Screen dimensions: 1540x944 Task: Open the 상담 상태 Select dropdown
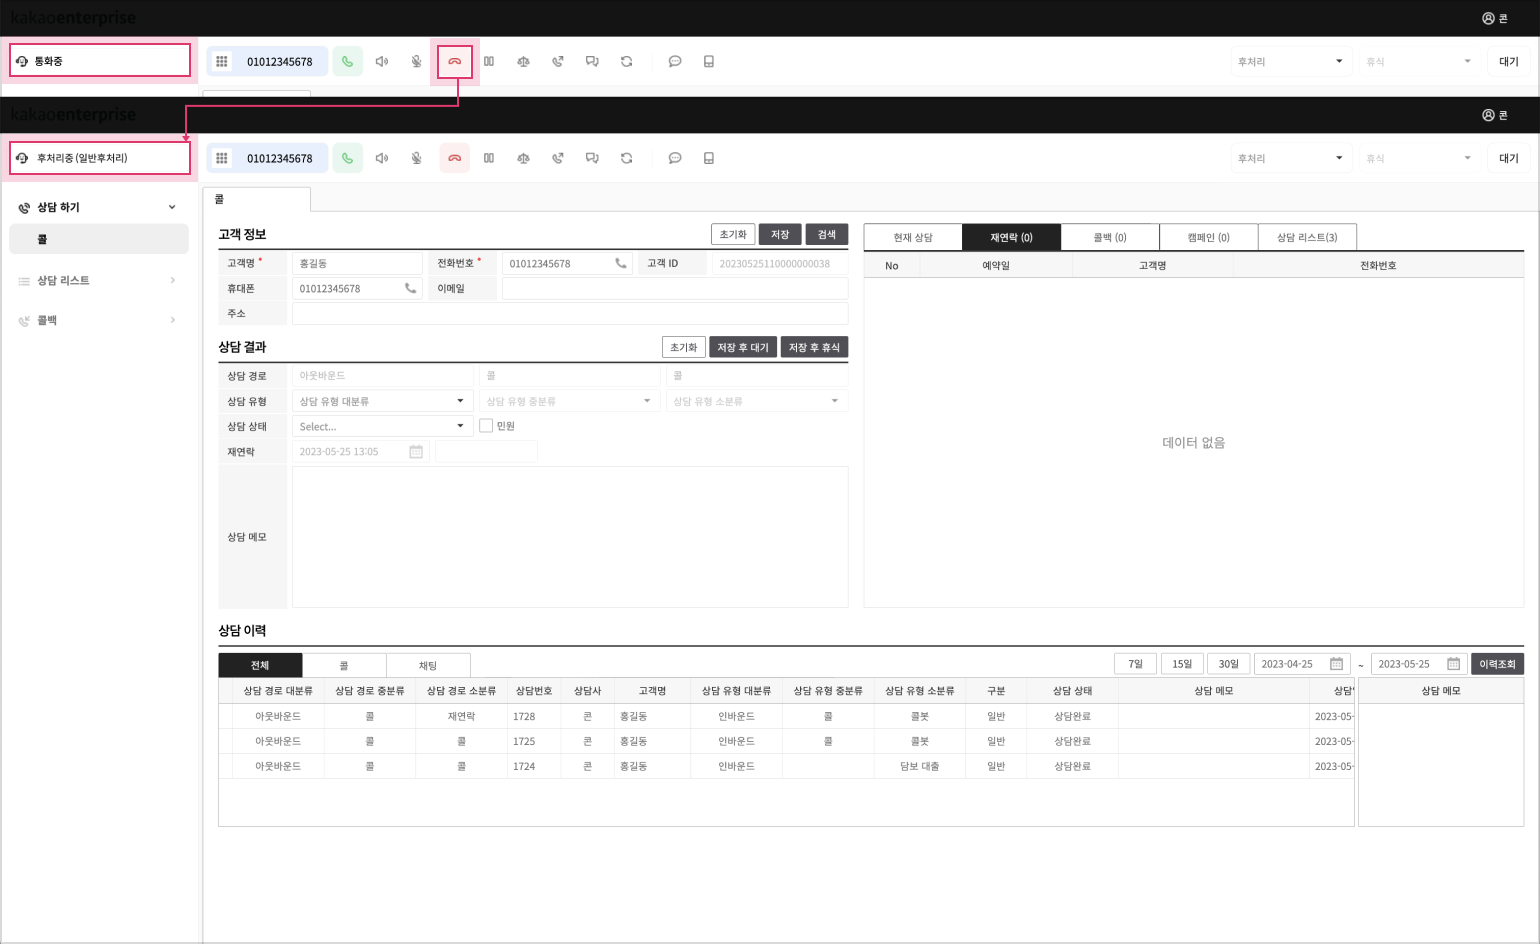click(x=381, y=426)
